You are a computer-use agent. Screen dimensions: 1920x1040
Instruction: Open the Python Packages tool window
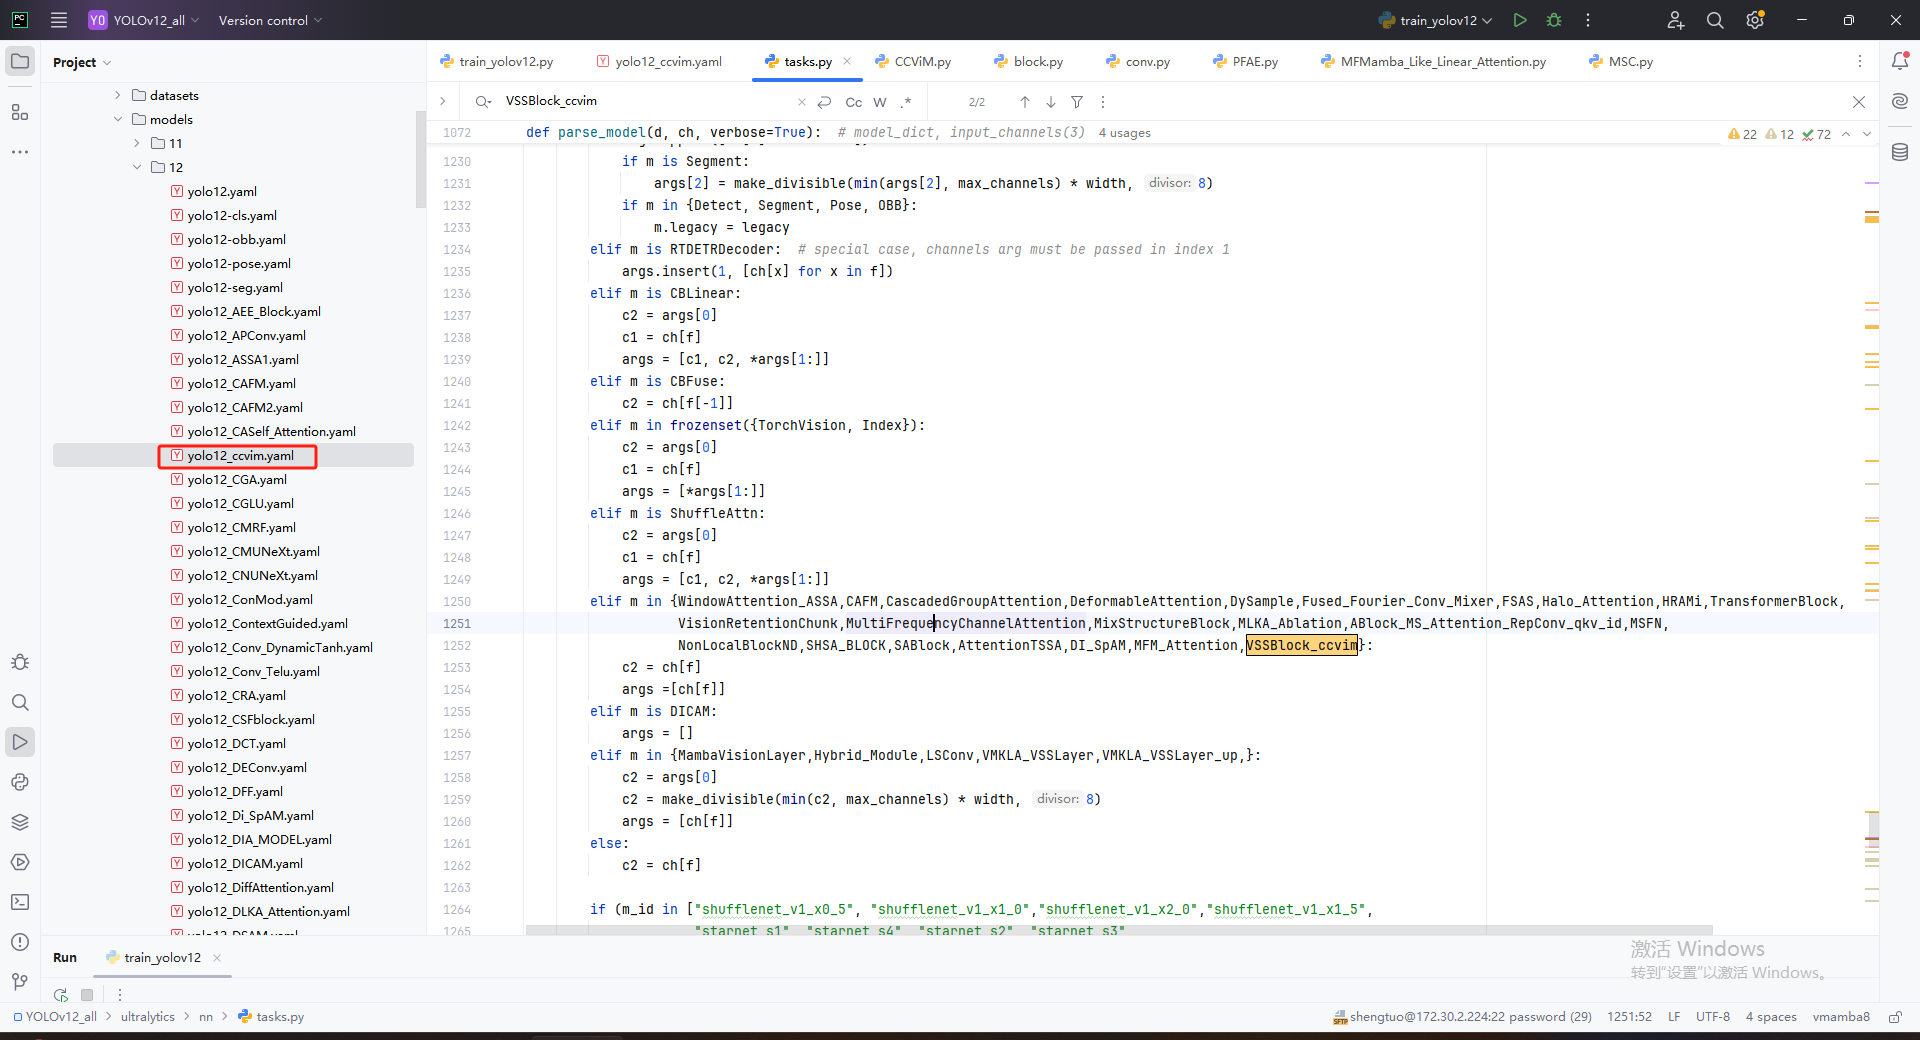20,822
